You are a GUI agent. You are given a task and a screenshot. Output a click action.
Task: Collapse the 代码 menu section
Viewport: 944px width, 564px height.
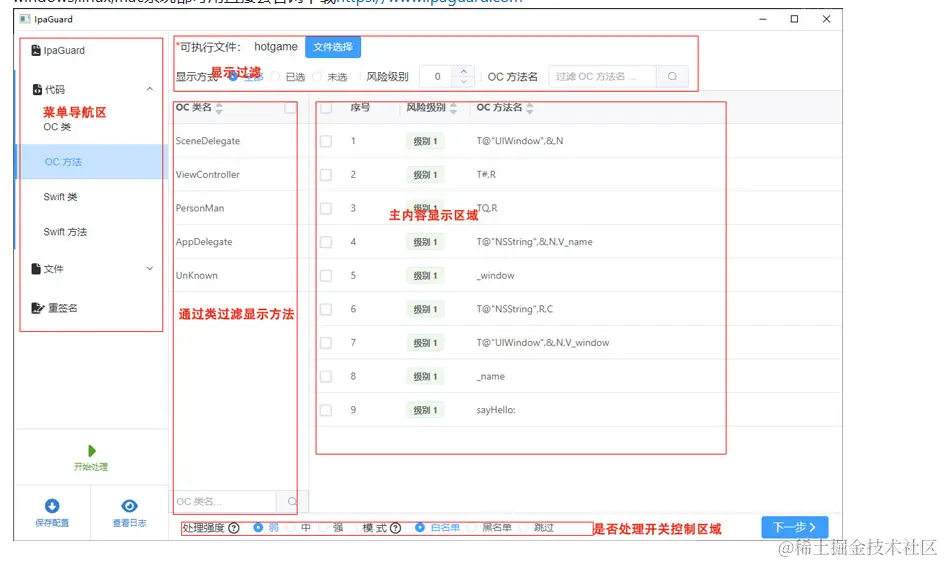tap(150, 89)
